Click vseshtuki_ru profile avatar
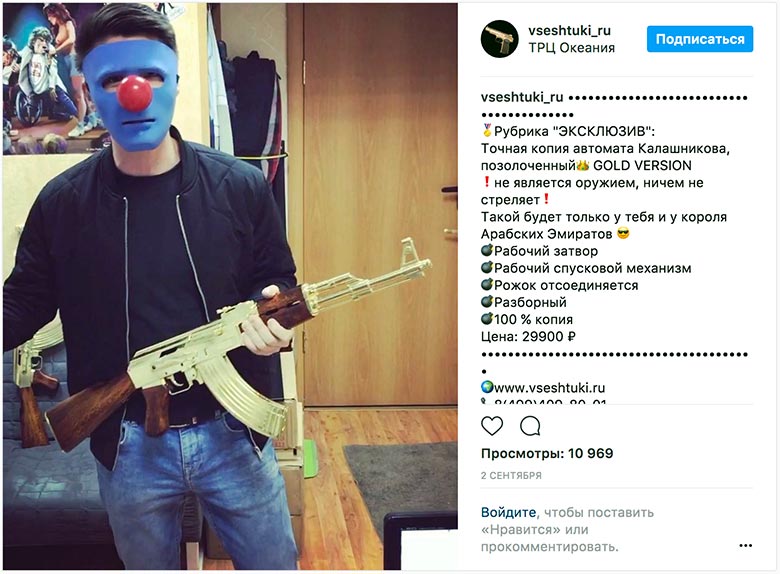The height and width of the screenshot is (574, 780). [499, 39]
